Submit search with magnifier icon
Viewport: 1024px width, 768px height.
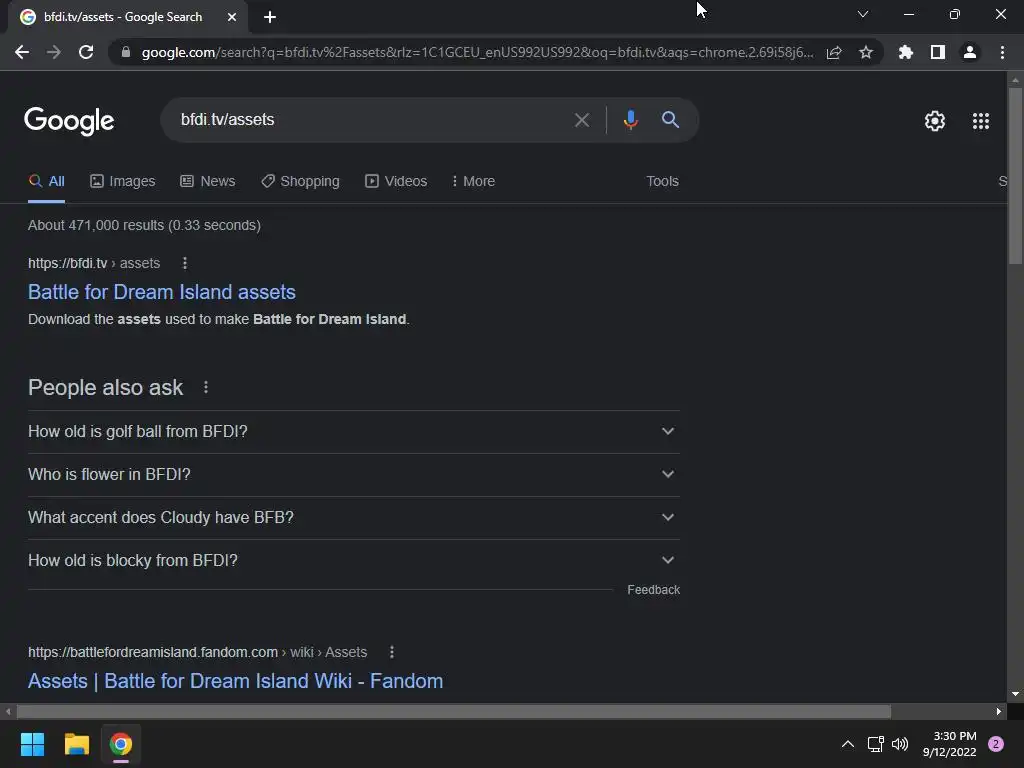pyautogui.click(x=670, y=120)
